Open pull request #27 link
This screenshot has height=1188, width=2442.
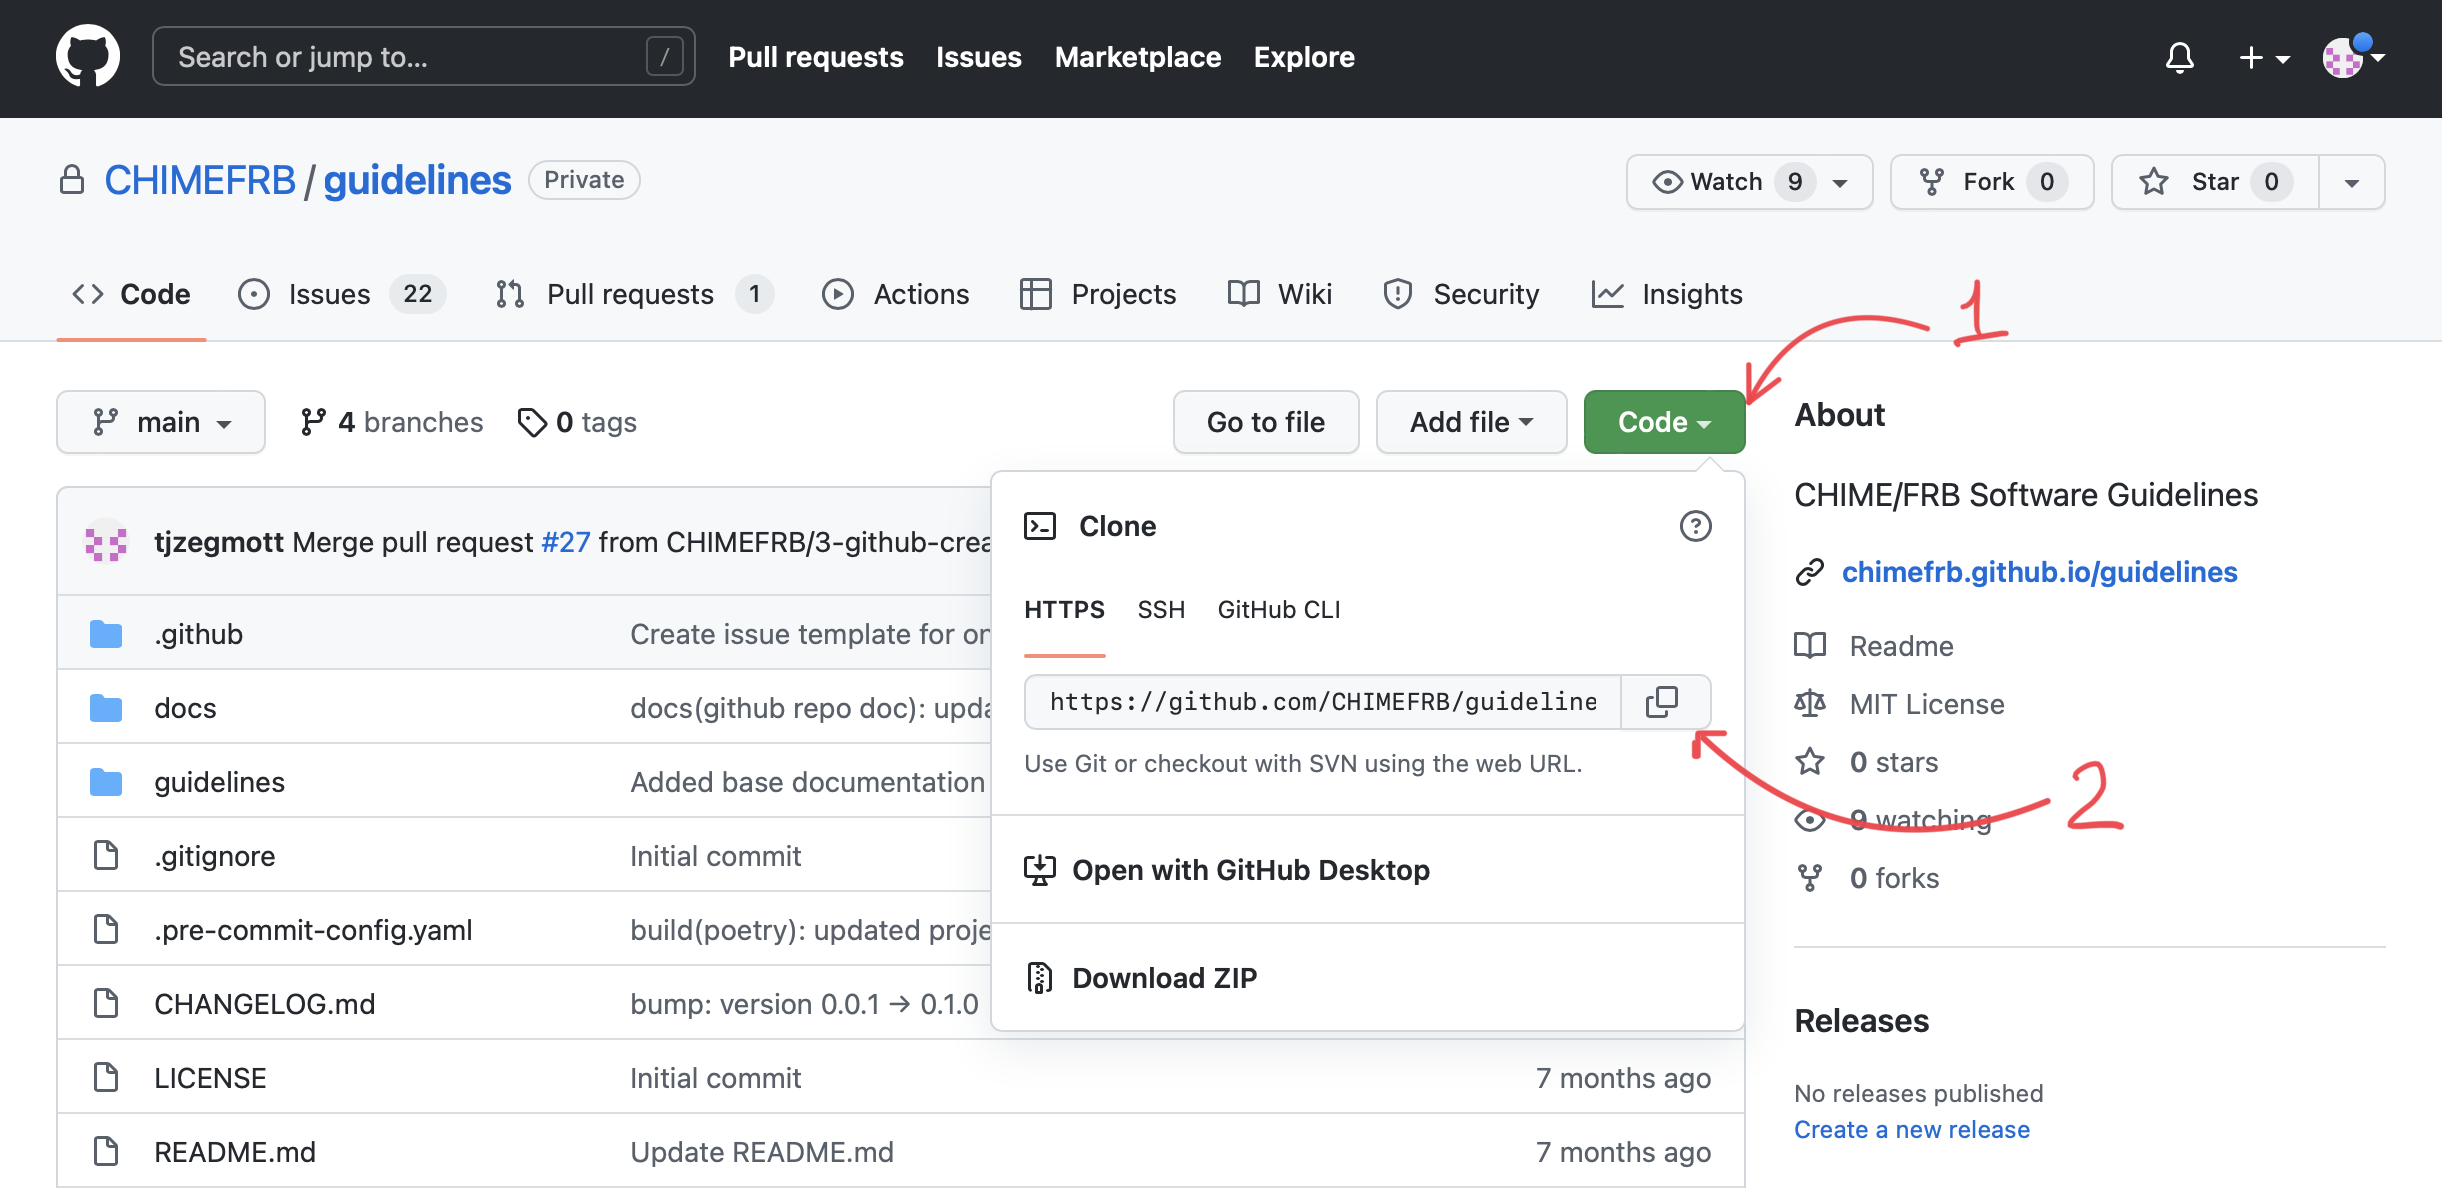[566, 542]
